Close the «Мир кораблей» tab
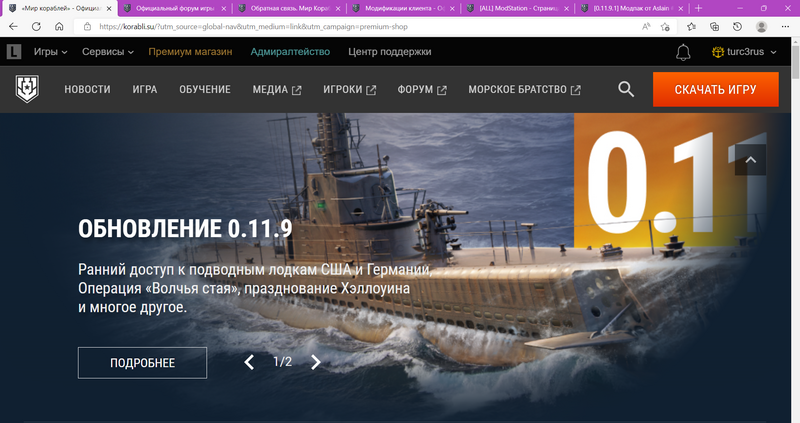The image size is (800, 423). coord(109,9)
